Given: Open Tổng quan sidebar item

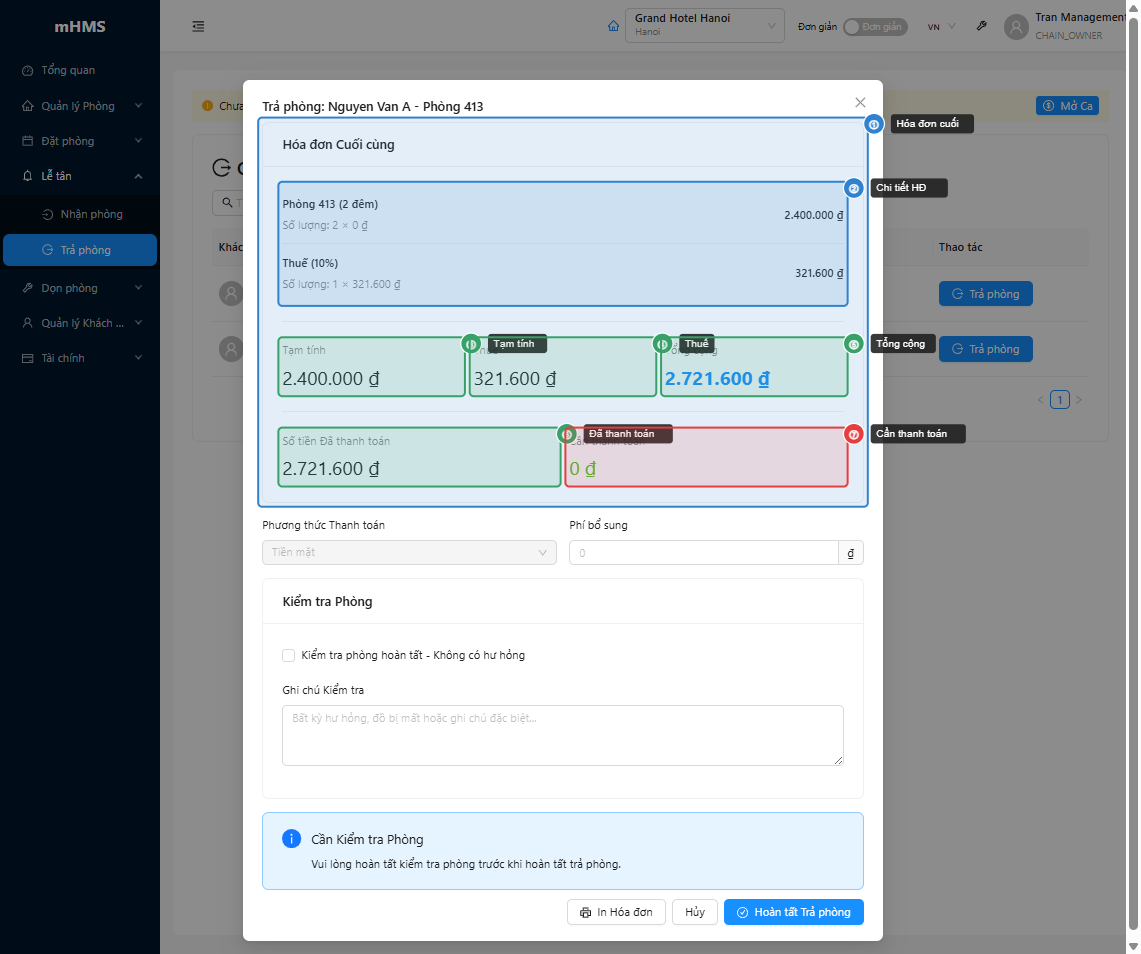Looking at the screenshot, I should pos(68,70).
